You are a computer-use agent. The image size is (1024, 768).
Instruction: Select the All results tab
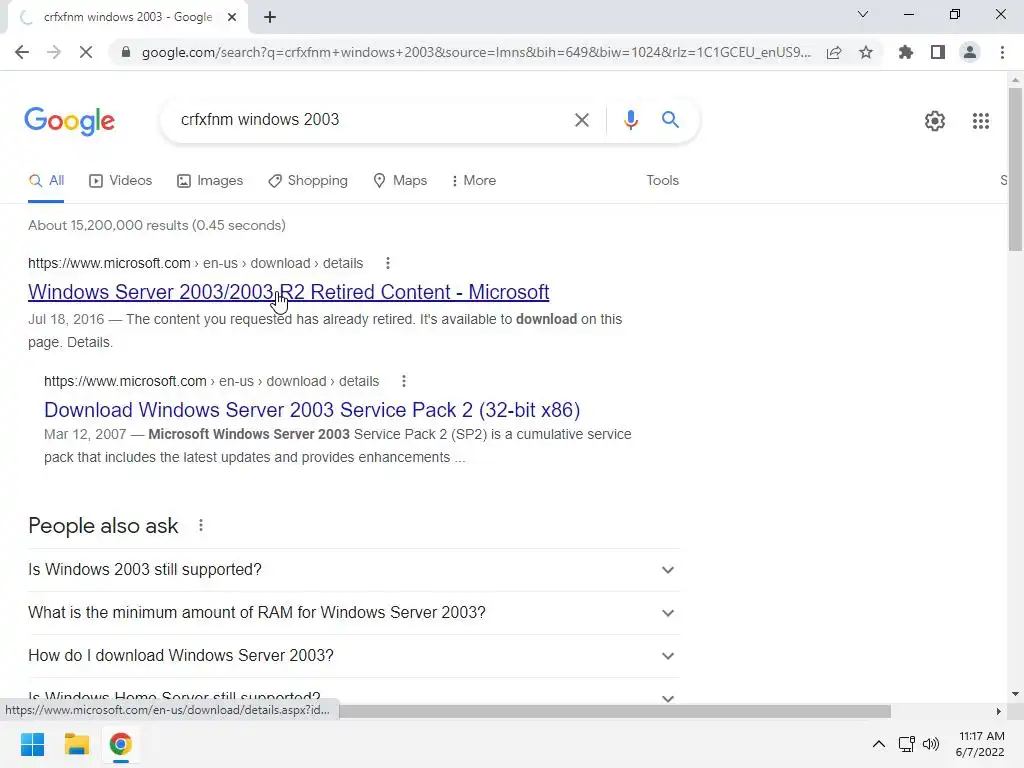(x=46, y=181)
